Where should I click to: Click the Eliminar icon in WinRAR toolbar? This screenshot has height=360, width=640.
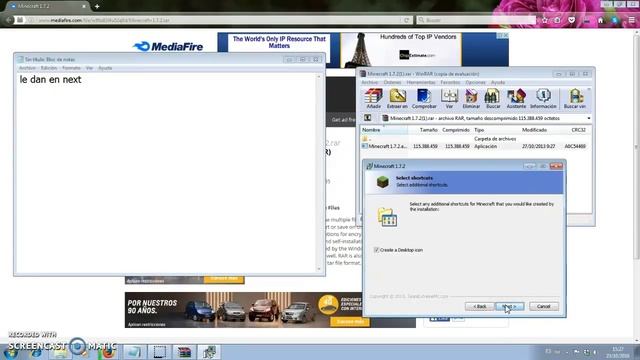(x=471, y=99)
